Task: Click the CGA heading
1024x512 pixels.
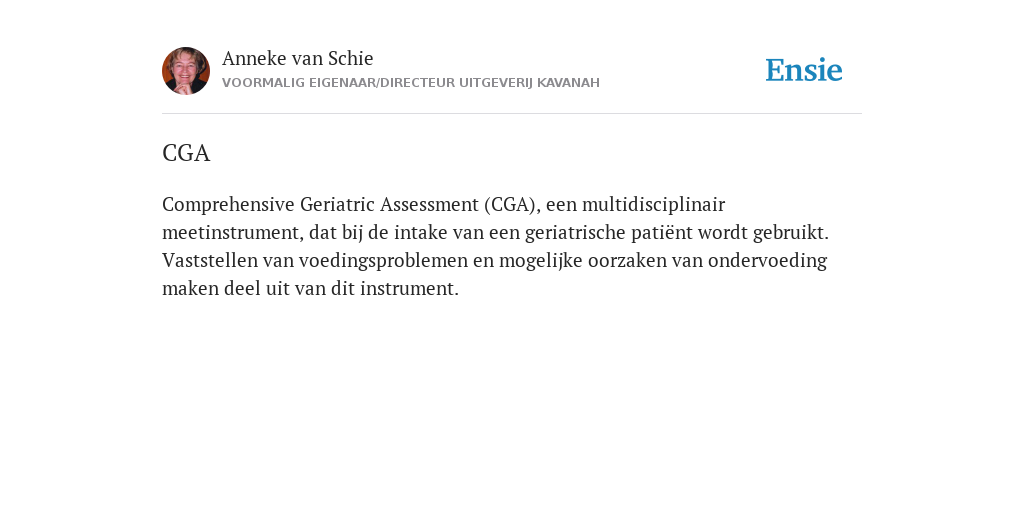Action: click(x=186, y=153)
